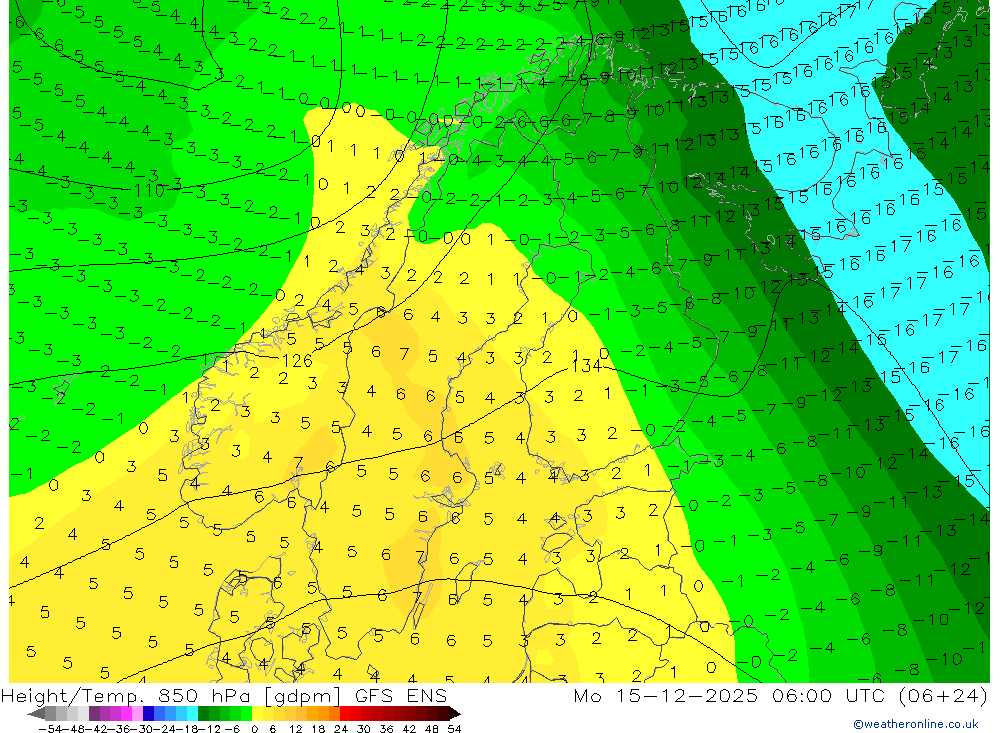Pick the dark blue swatch at legend value -30
The image size is (1000, 733).
(x=149, y=713)
